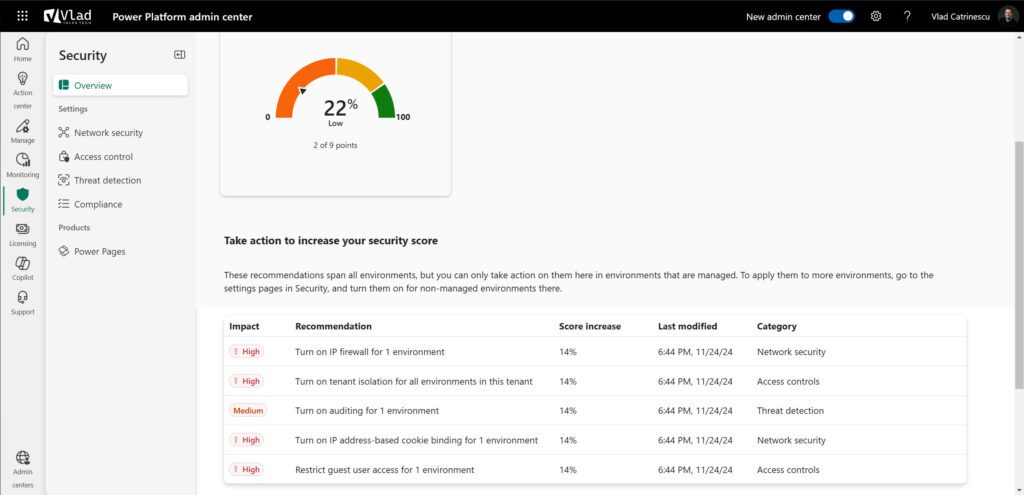Open Licensing in the left rail
This screenshot has width=1024, height=495.
click(x=23, y=235)
